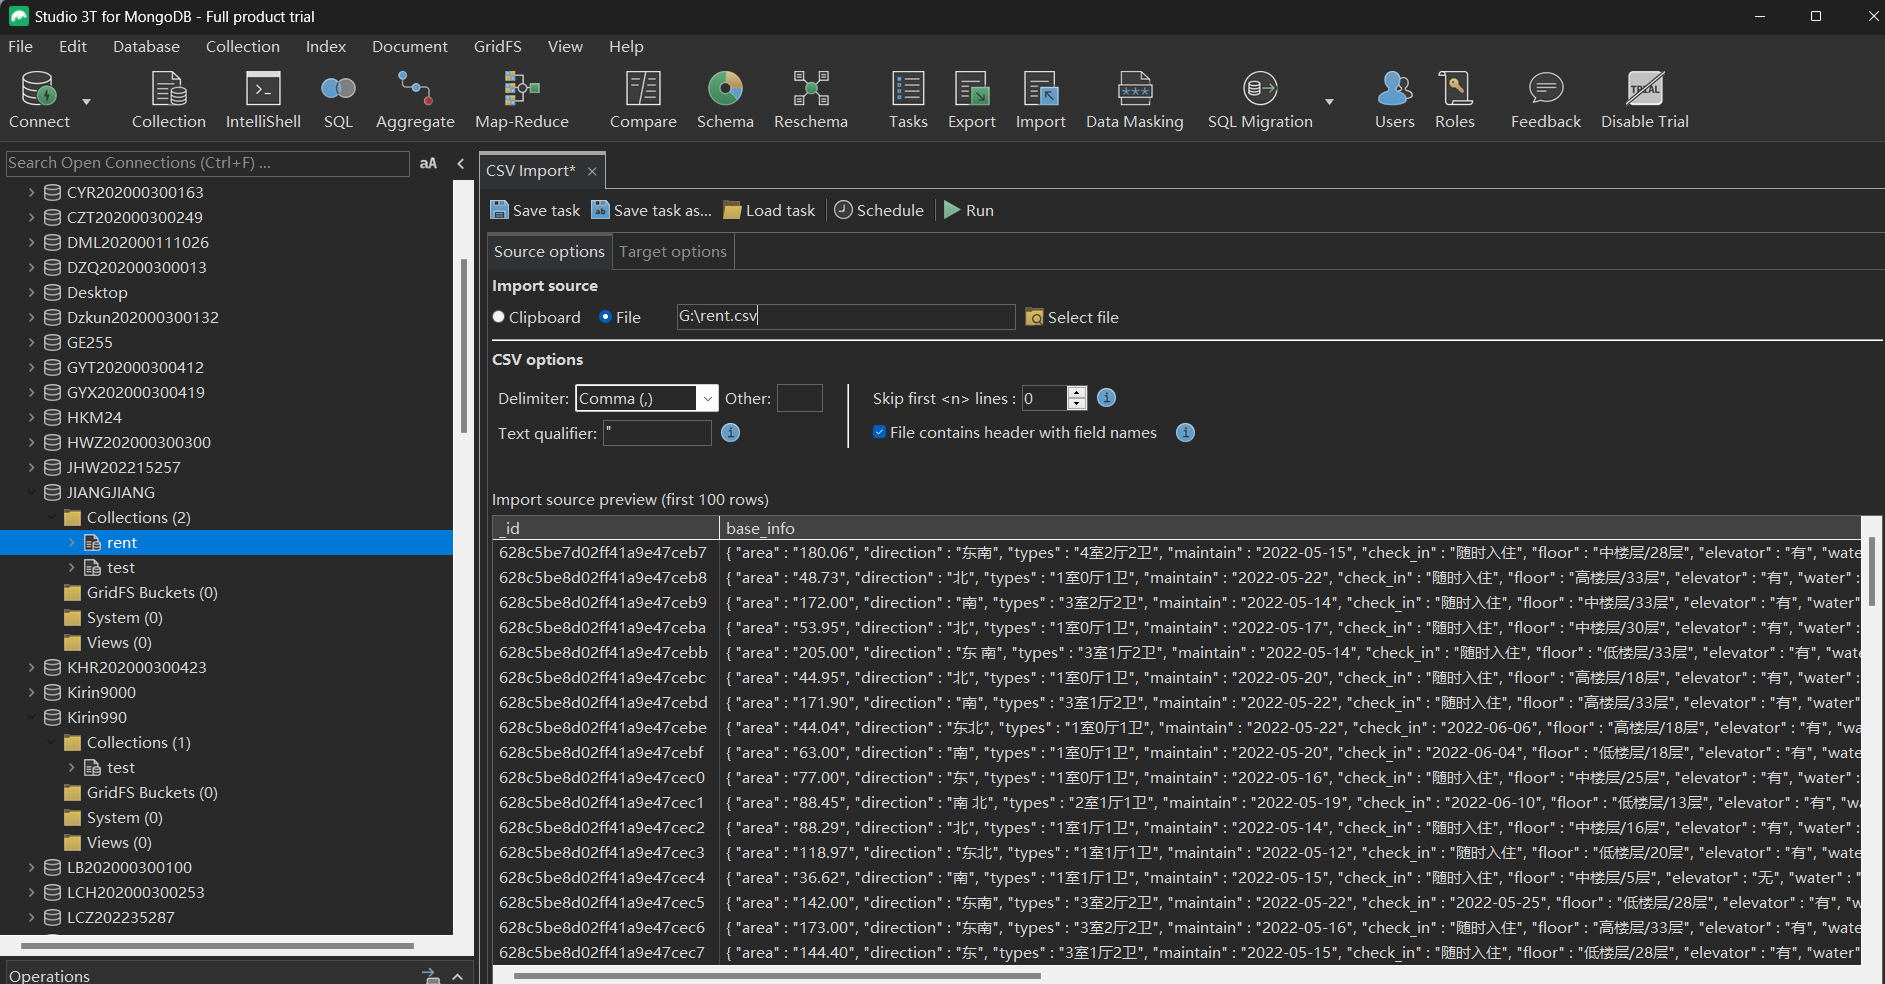
Task: Switch to Source options tab
Action: [x=549, y=251]
